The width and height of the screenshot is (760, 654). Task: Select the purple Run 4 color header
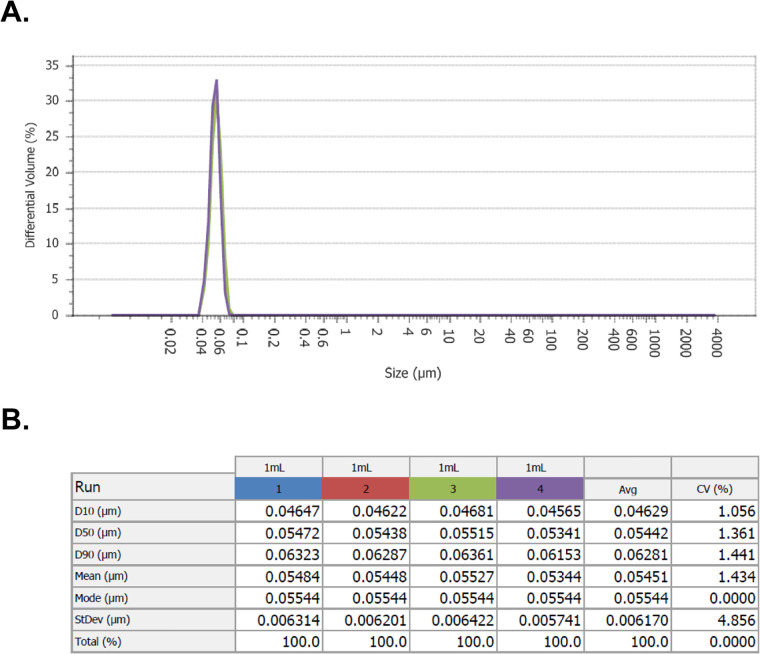pyautogui.click(x=540, y=488)
